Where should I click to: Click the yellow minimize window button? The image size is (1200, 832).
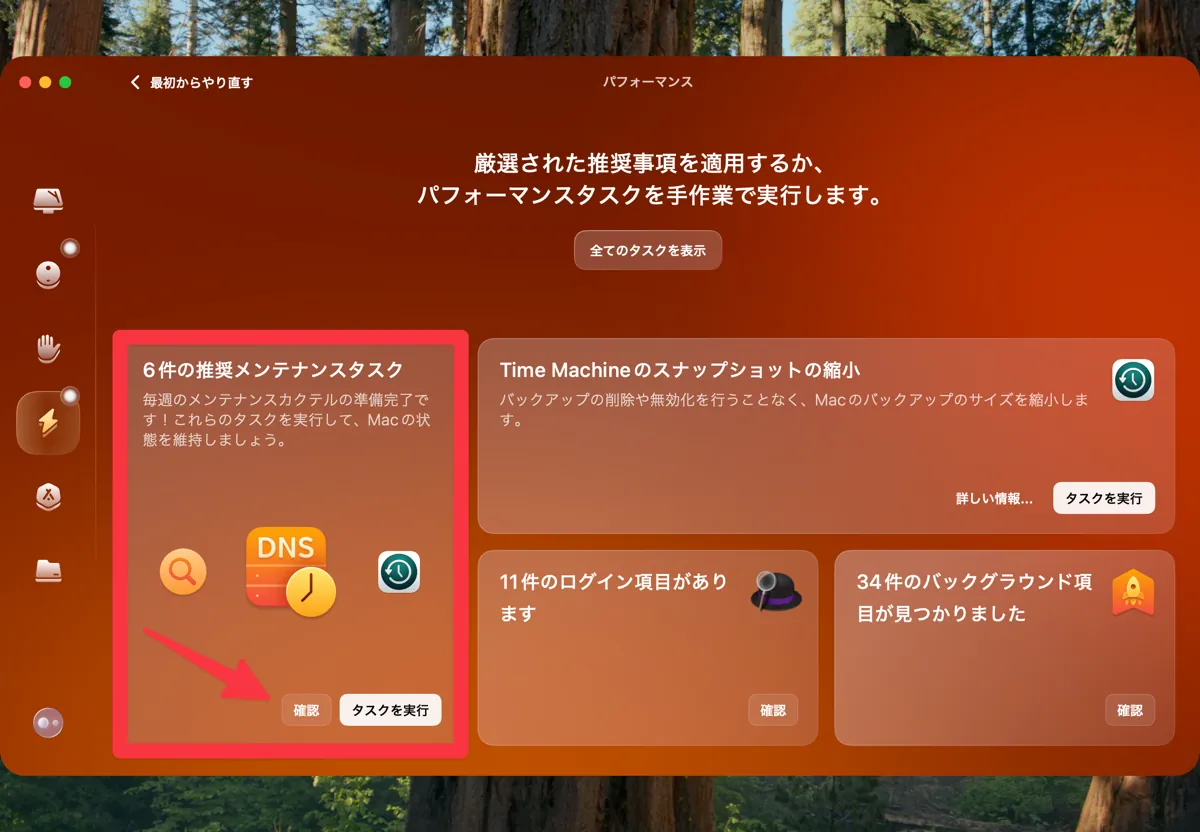(x=45, y=82)
